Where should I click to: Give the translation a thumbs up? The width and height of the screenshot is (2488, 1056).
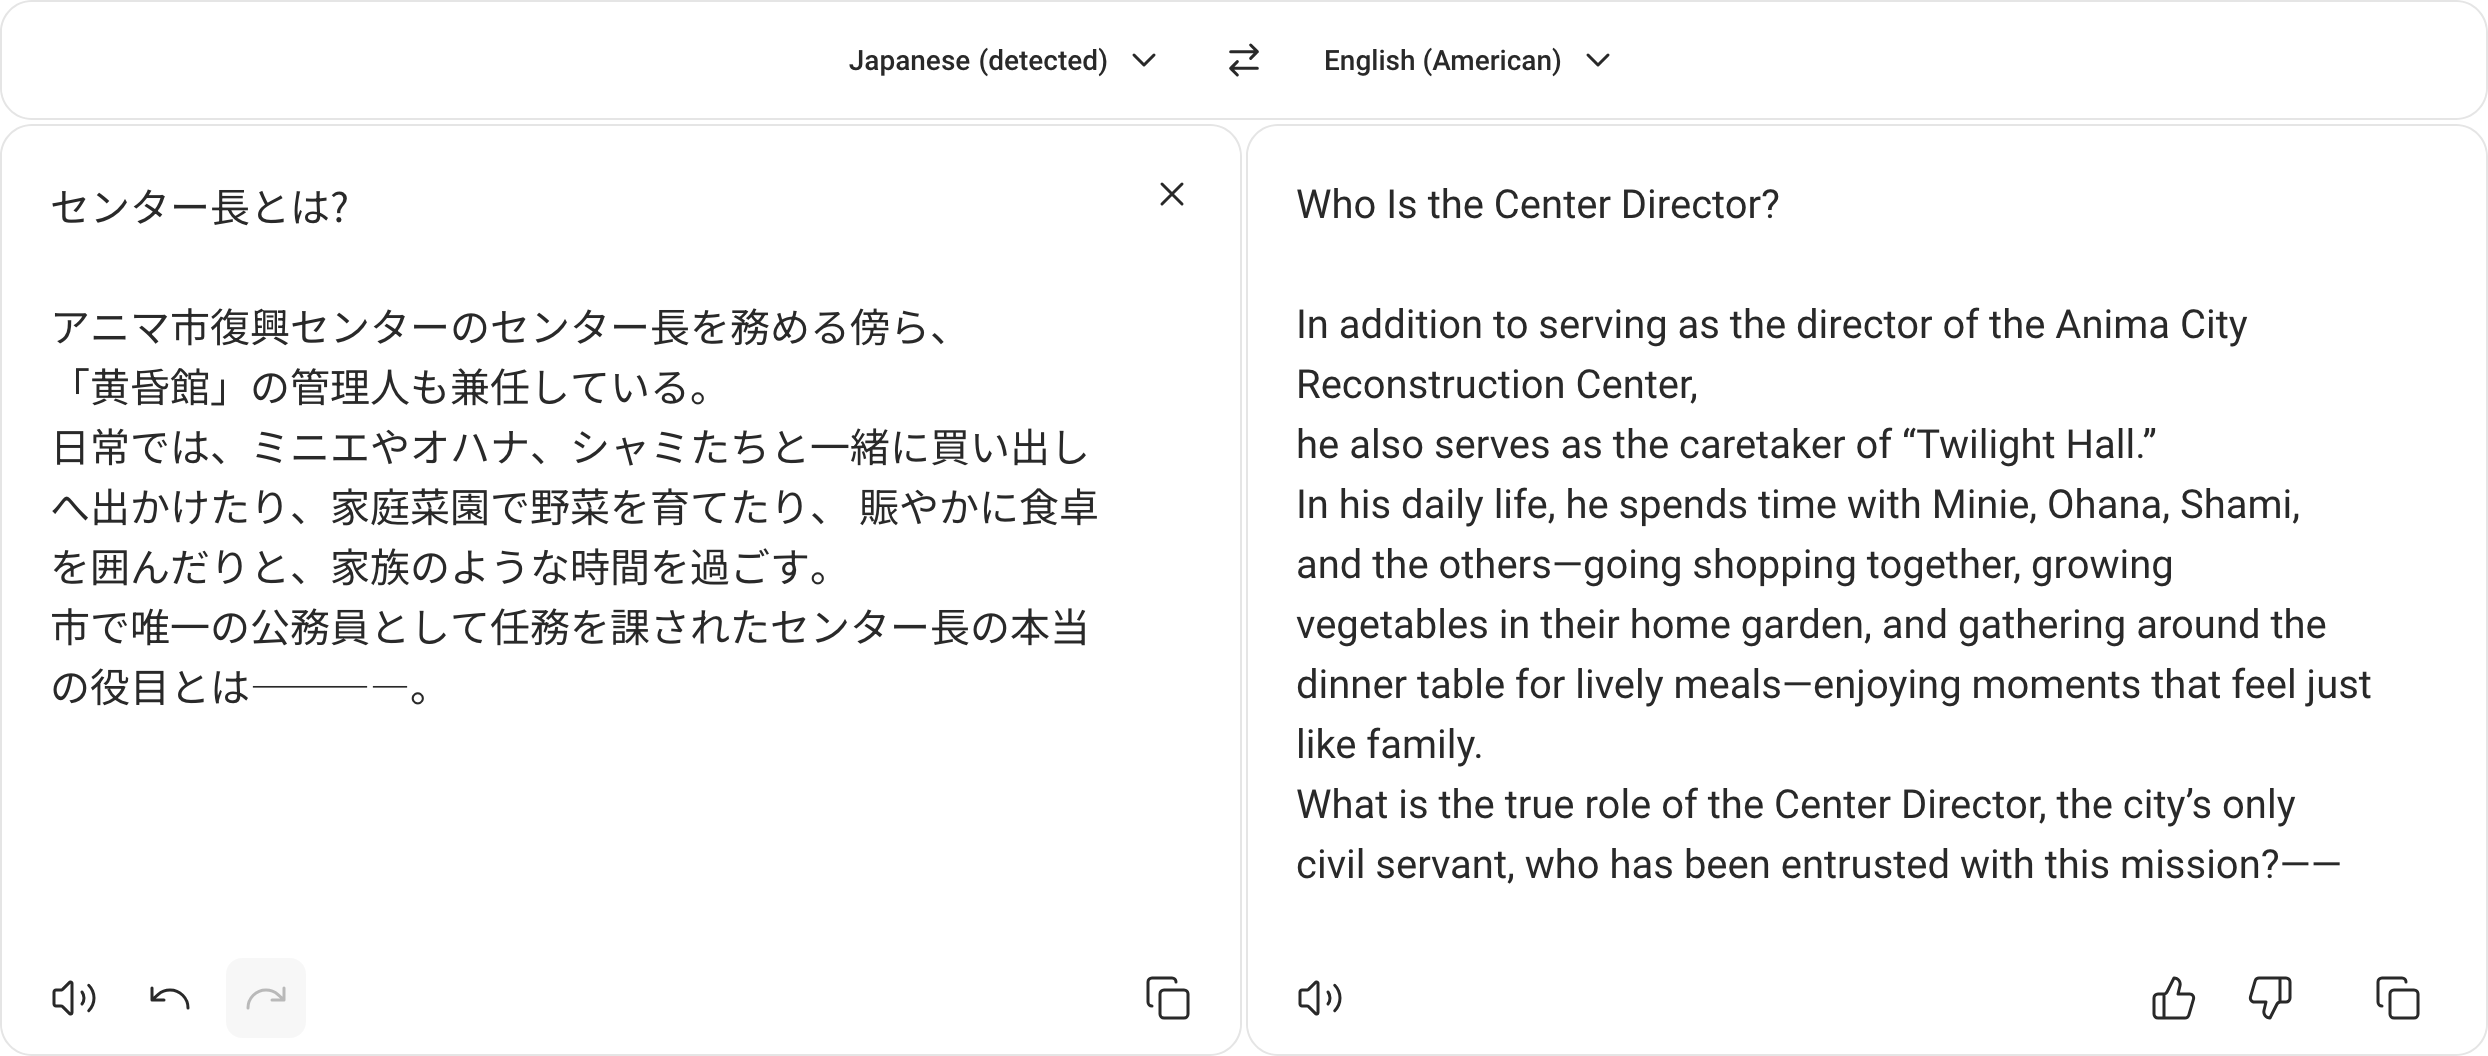2173,998
